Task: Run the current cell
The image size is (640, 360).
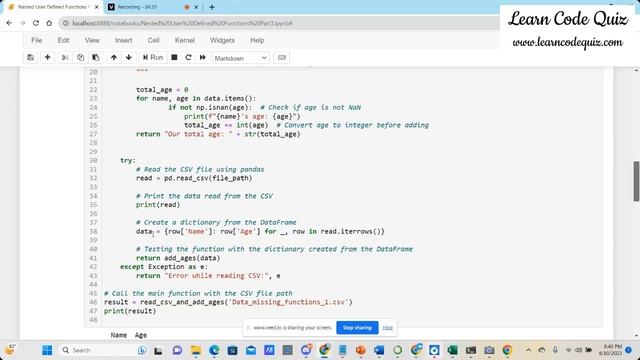Action: coord(153,58)
